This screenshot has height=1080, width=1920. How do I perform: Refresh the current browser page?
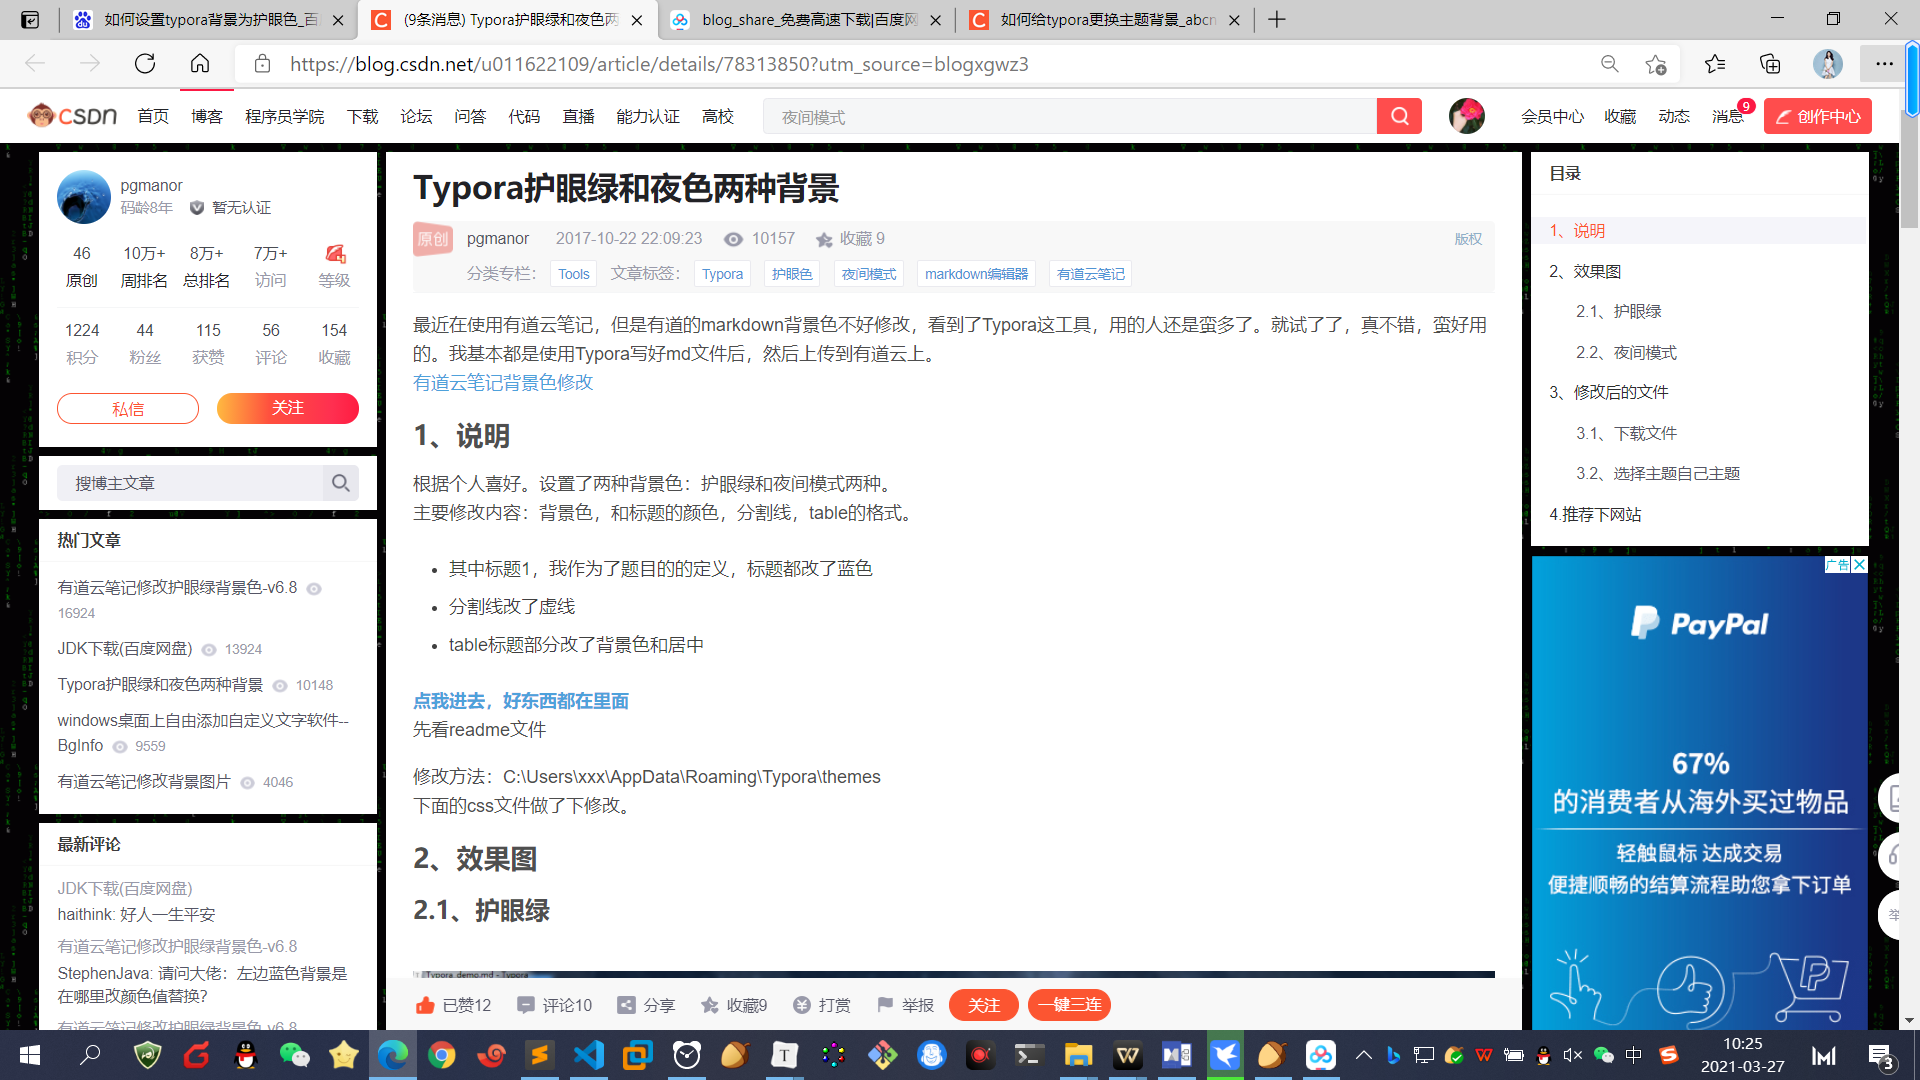(x=145, y=64)
